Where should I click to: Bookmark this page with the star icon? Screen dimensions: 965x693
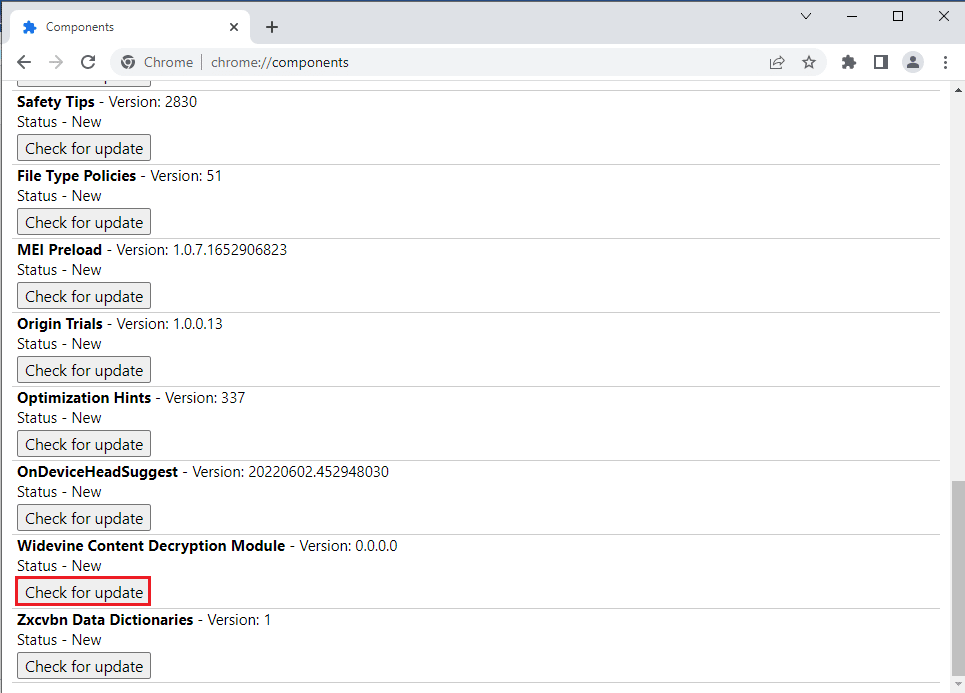pyautogui.click(x=809, y=62)
